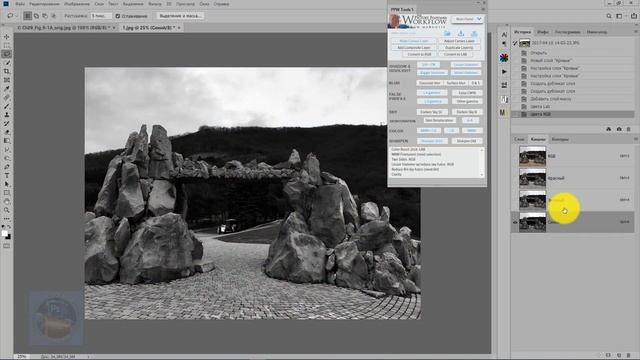Open the color wheel panel icon
640x360 pixels.
click(504, 58)
